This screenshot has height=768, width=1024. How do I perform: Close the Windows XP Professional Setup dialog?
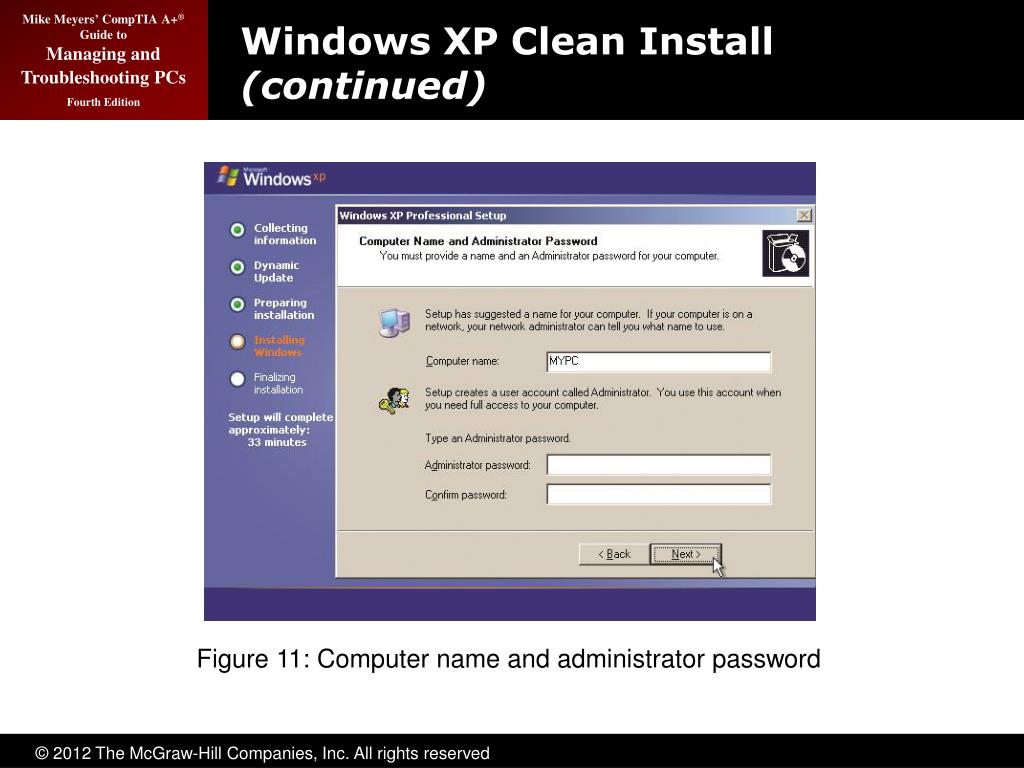point(804,215)
